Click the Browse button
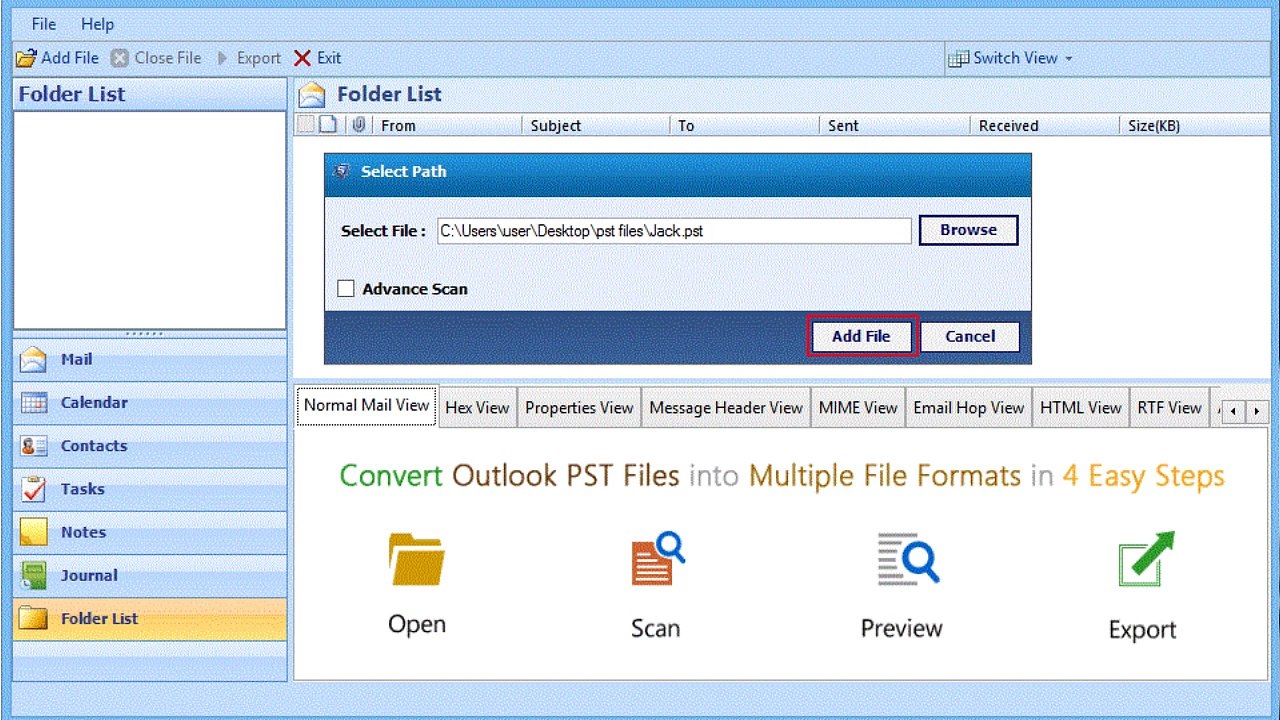Image resolution: width=1280 pixels, height=720 pixels. (x=968, y=230)
